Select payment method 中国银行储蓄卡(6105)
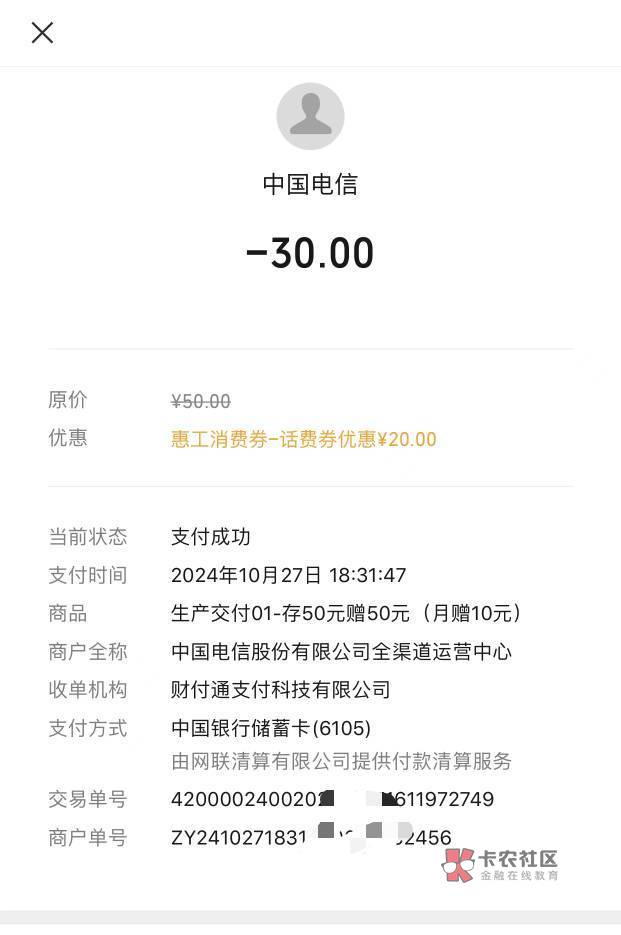The height and width of the screenshot is (935, 621). (271, 728)
